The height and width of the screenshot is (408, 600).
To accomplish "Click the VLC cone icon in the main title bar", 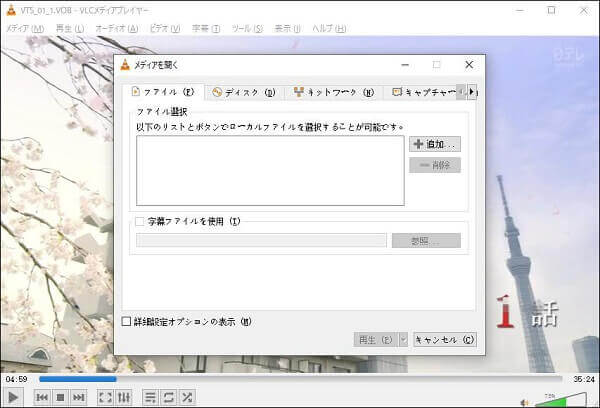I will pyautogui.click(x=11, y=10).
